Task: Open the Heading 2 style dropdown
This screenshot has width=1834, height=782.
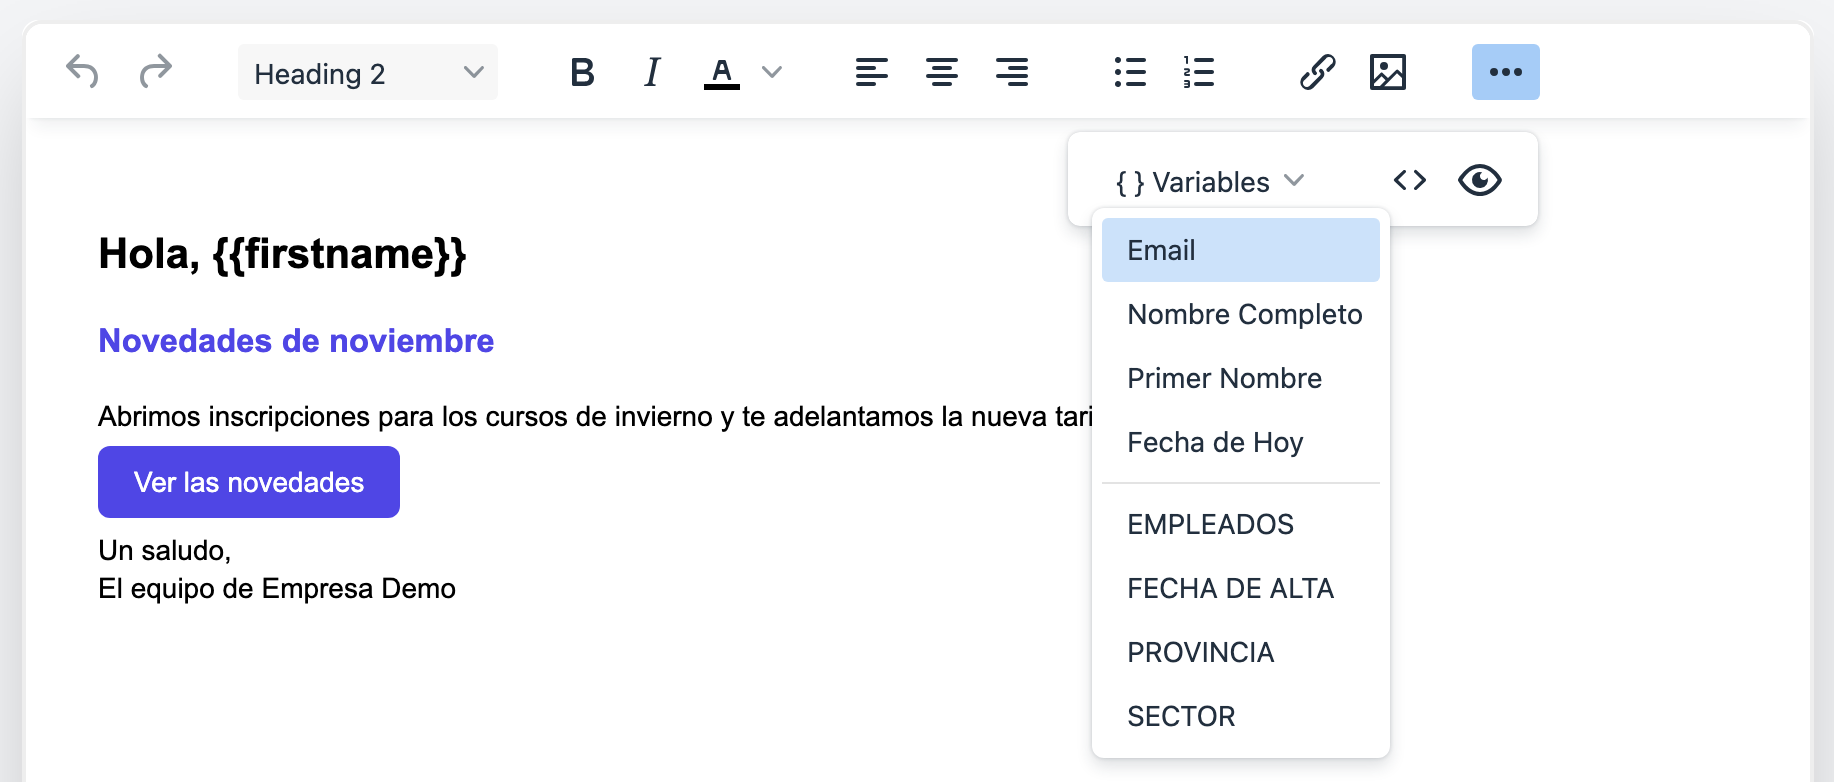Action: 368,73
